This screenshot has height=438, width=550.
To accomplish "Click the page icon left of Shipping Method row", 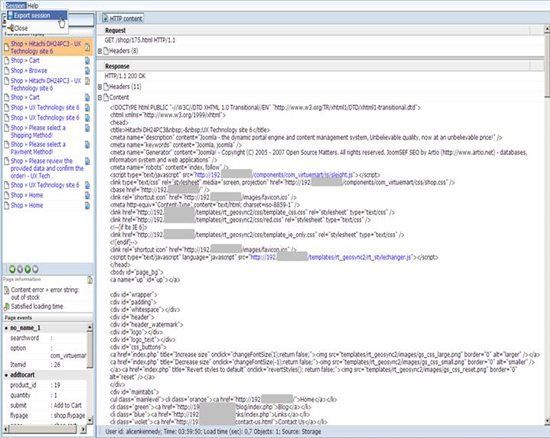I will pyautogui.click(x=6, y=128).
